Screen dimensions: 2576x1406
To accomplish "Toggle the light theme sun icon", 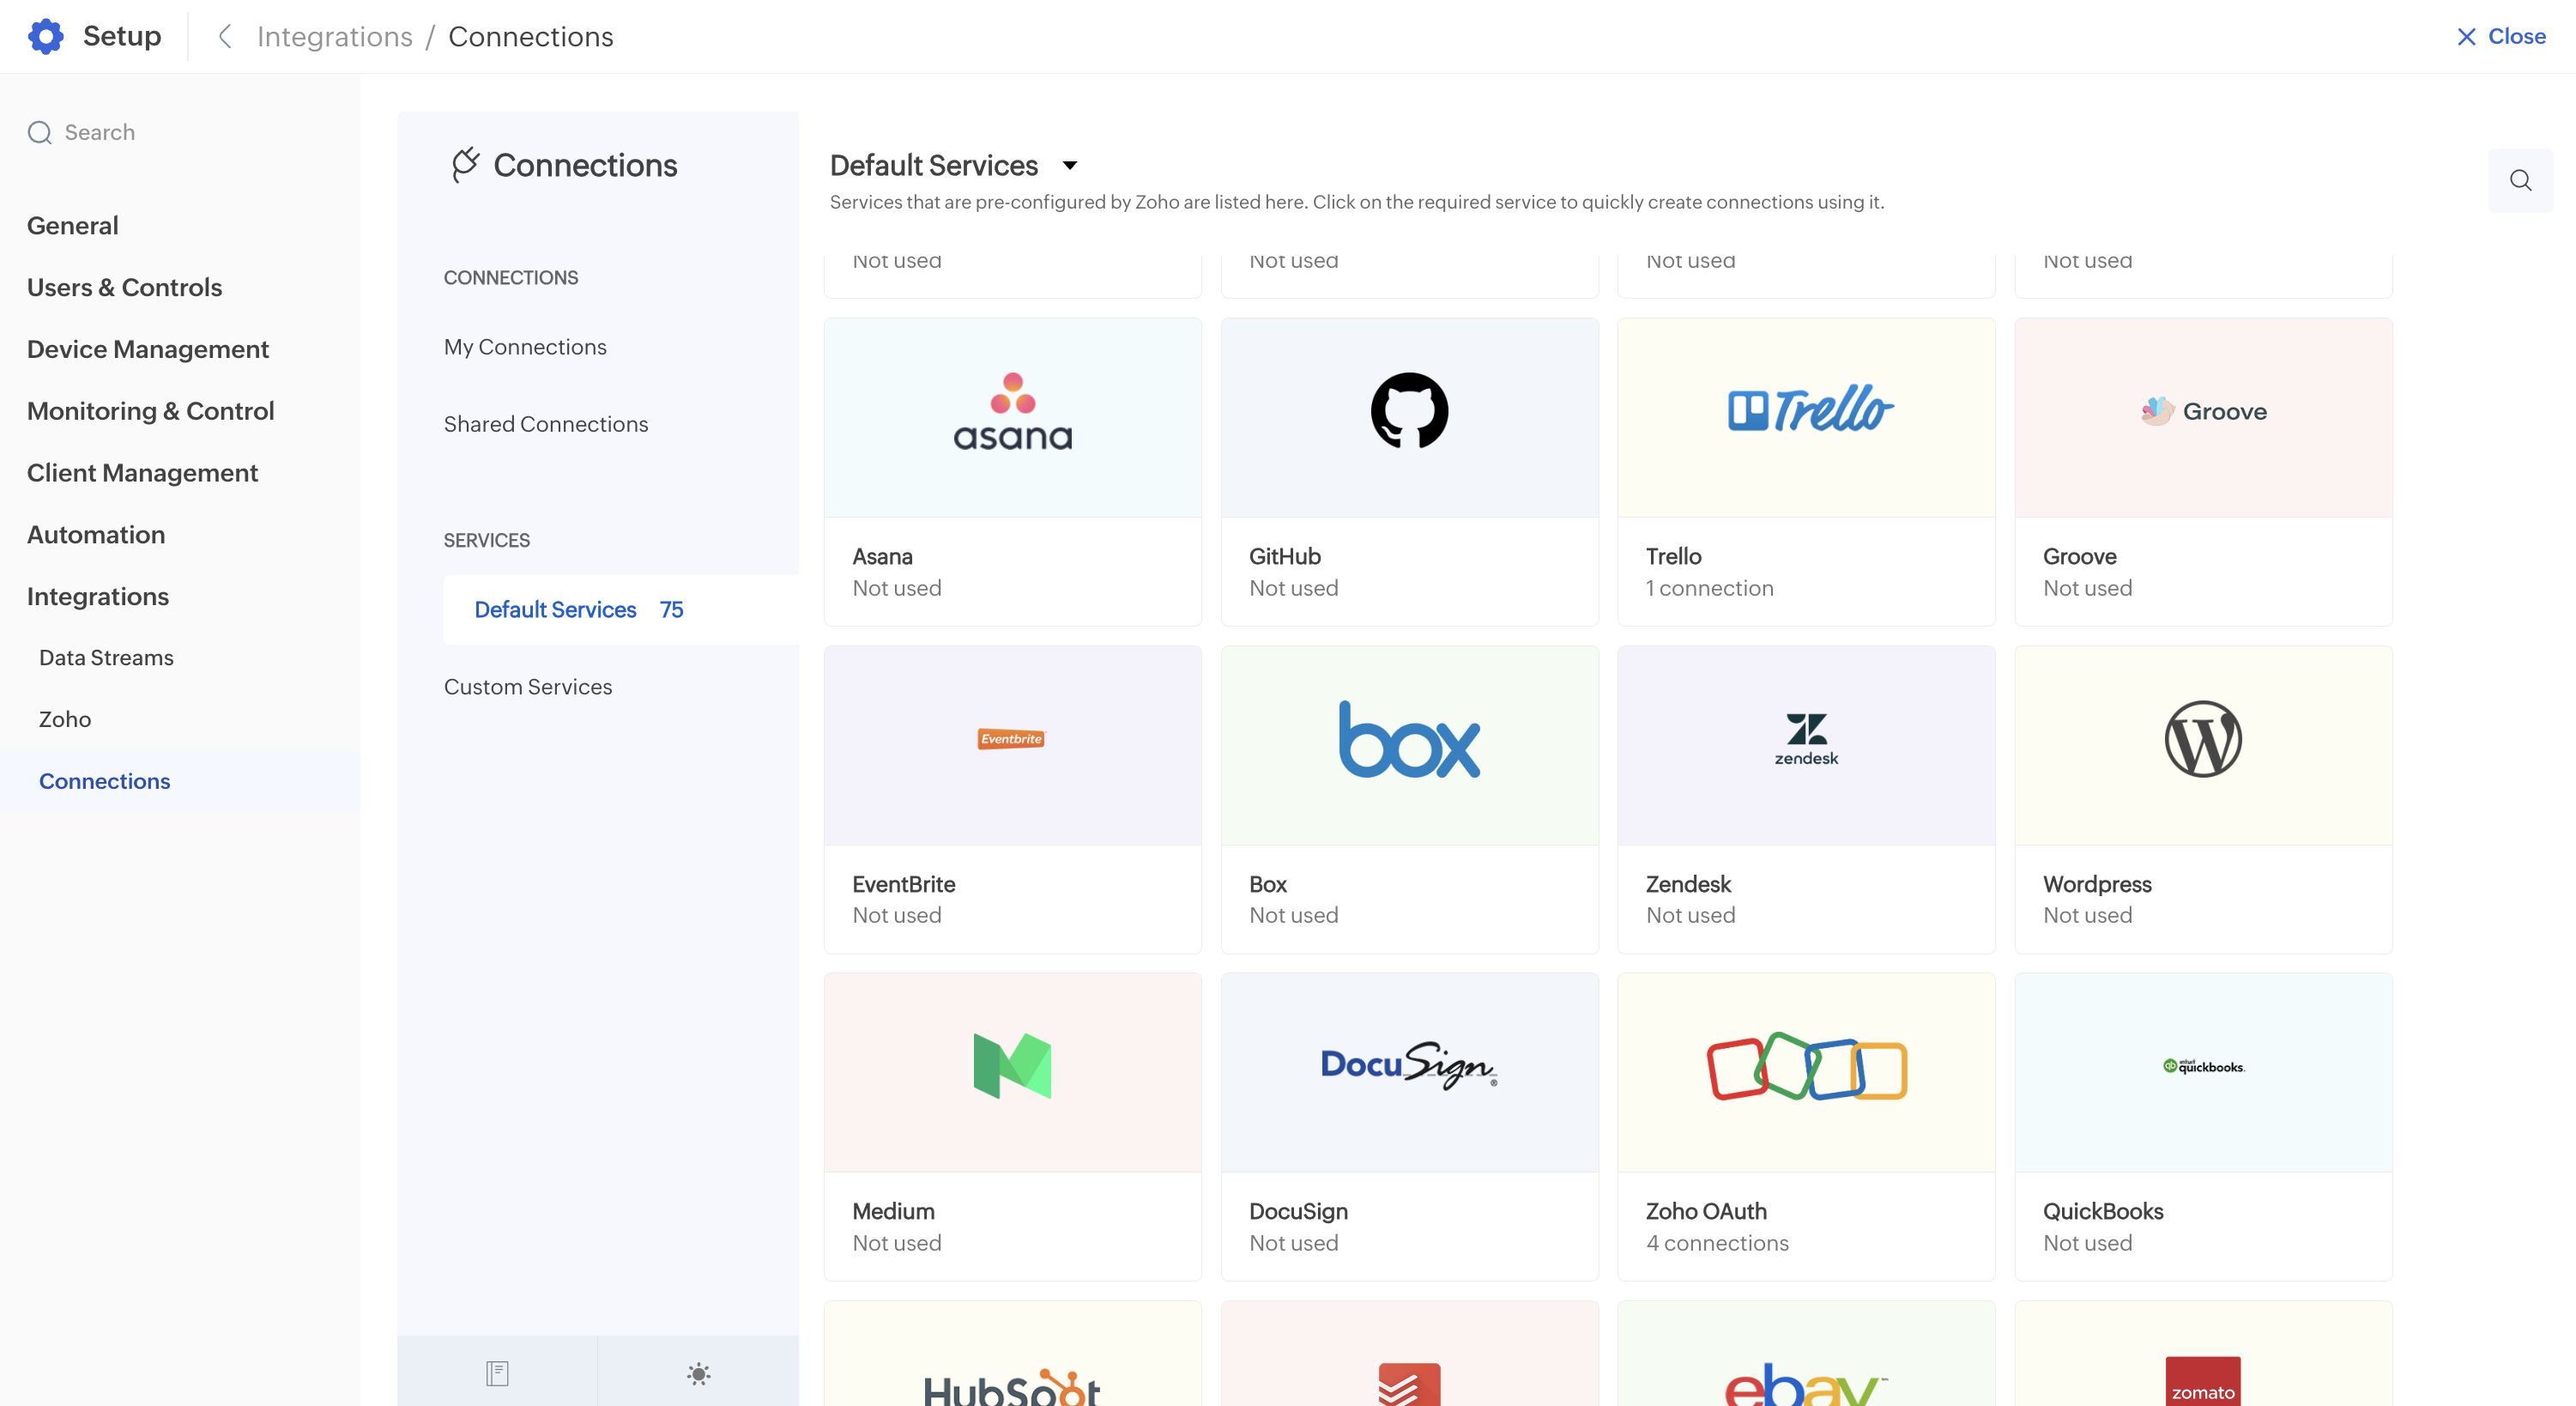I will (698, 1373).
